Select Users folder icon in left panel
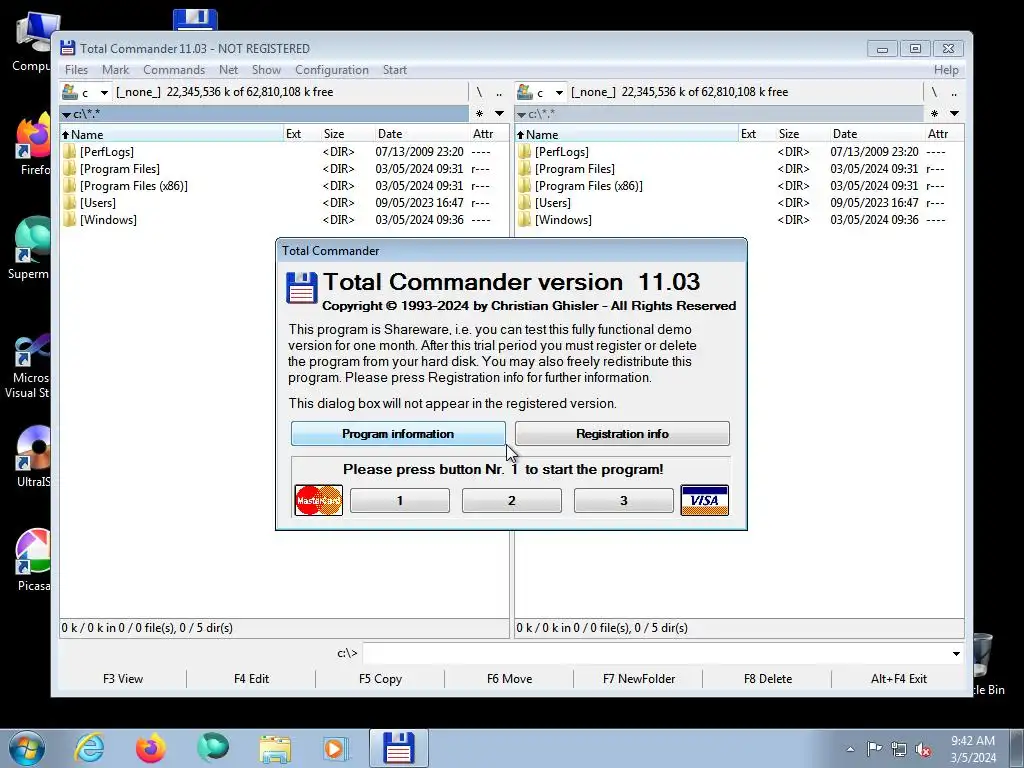This screenshot has width=1024, height=768. (69, 202)
